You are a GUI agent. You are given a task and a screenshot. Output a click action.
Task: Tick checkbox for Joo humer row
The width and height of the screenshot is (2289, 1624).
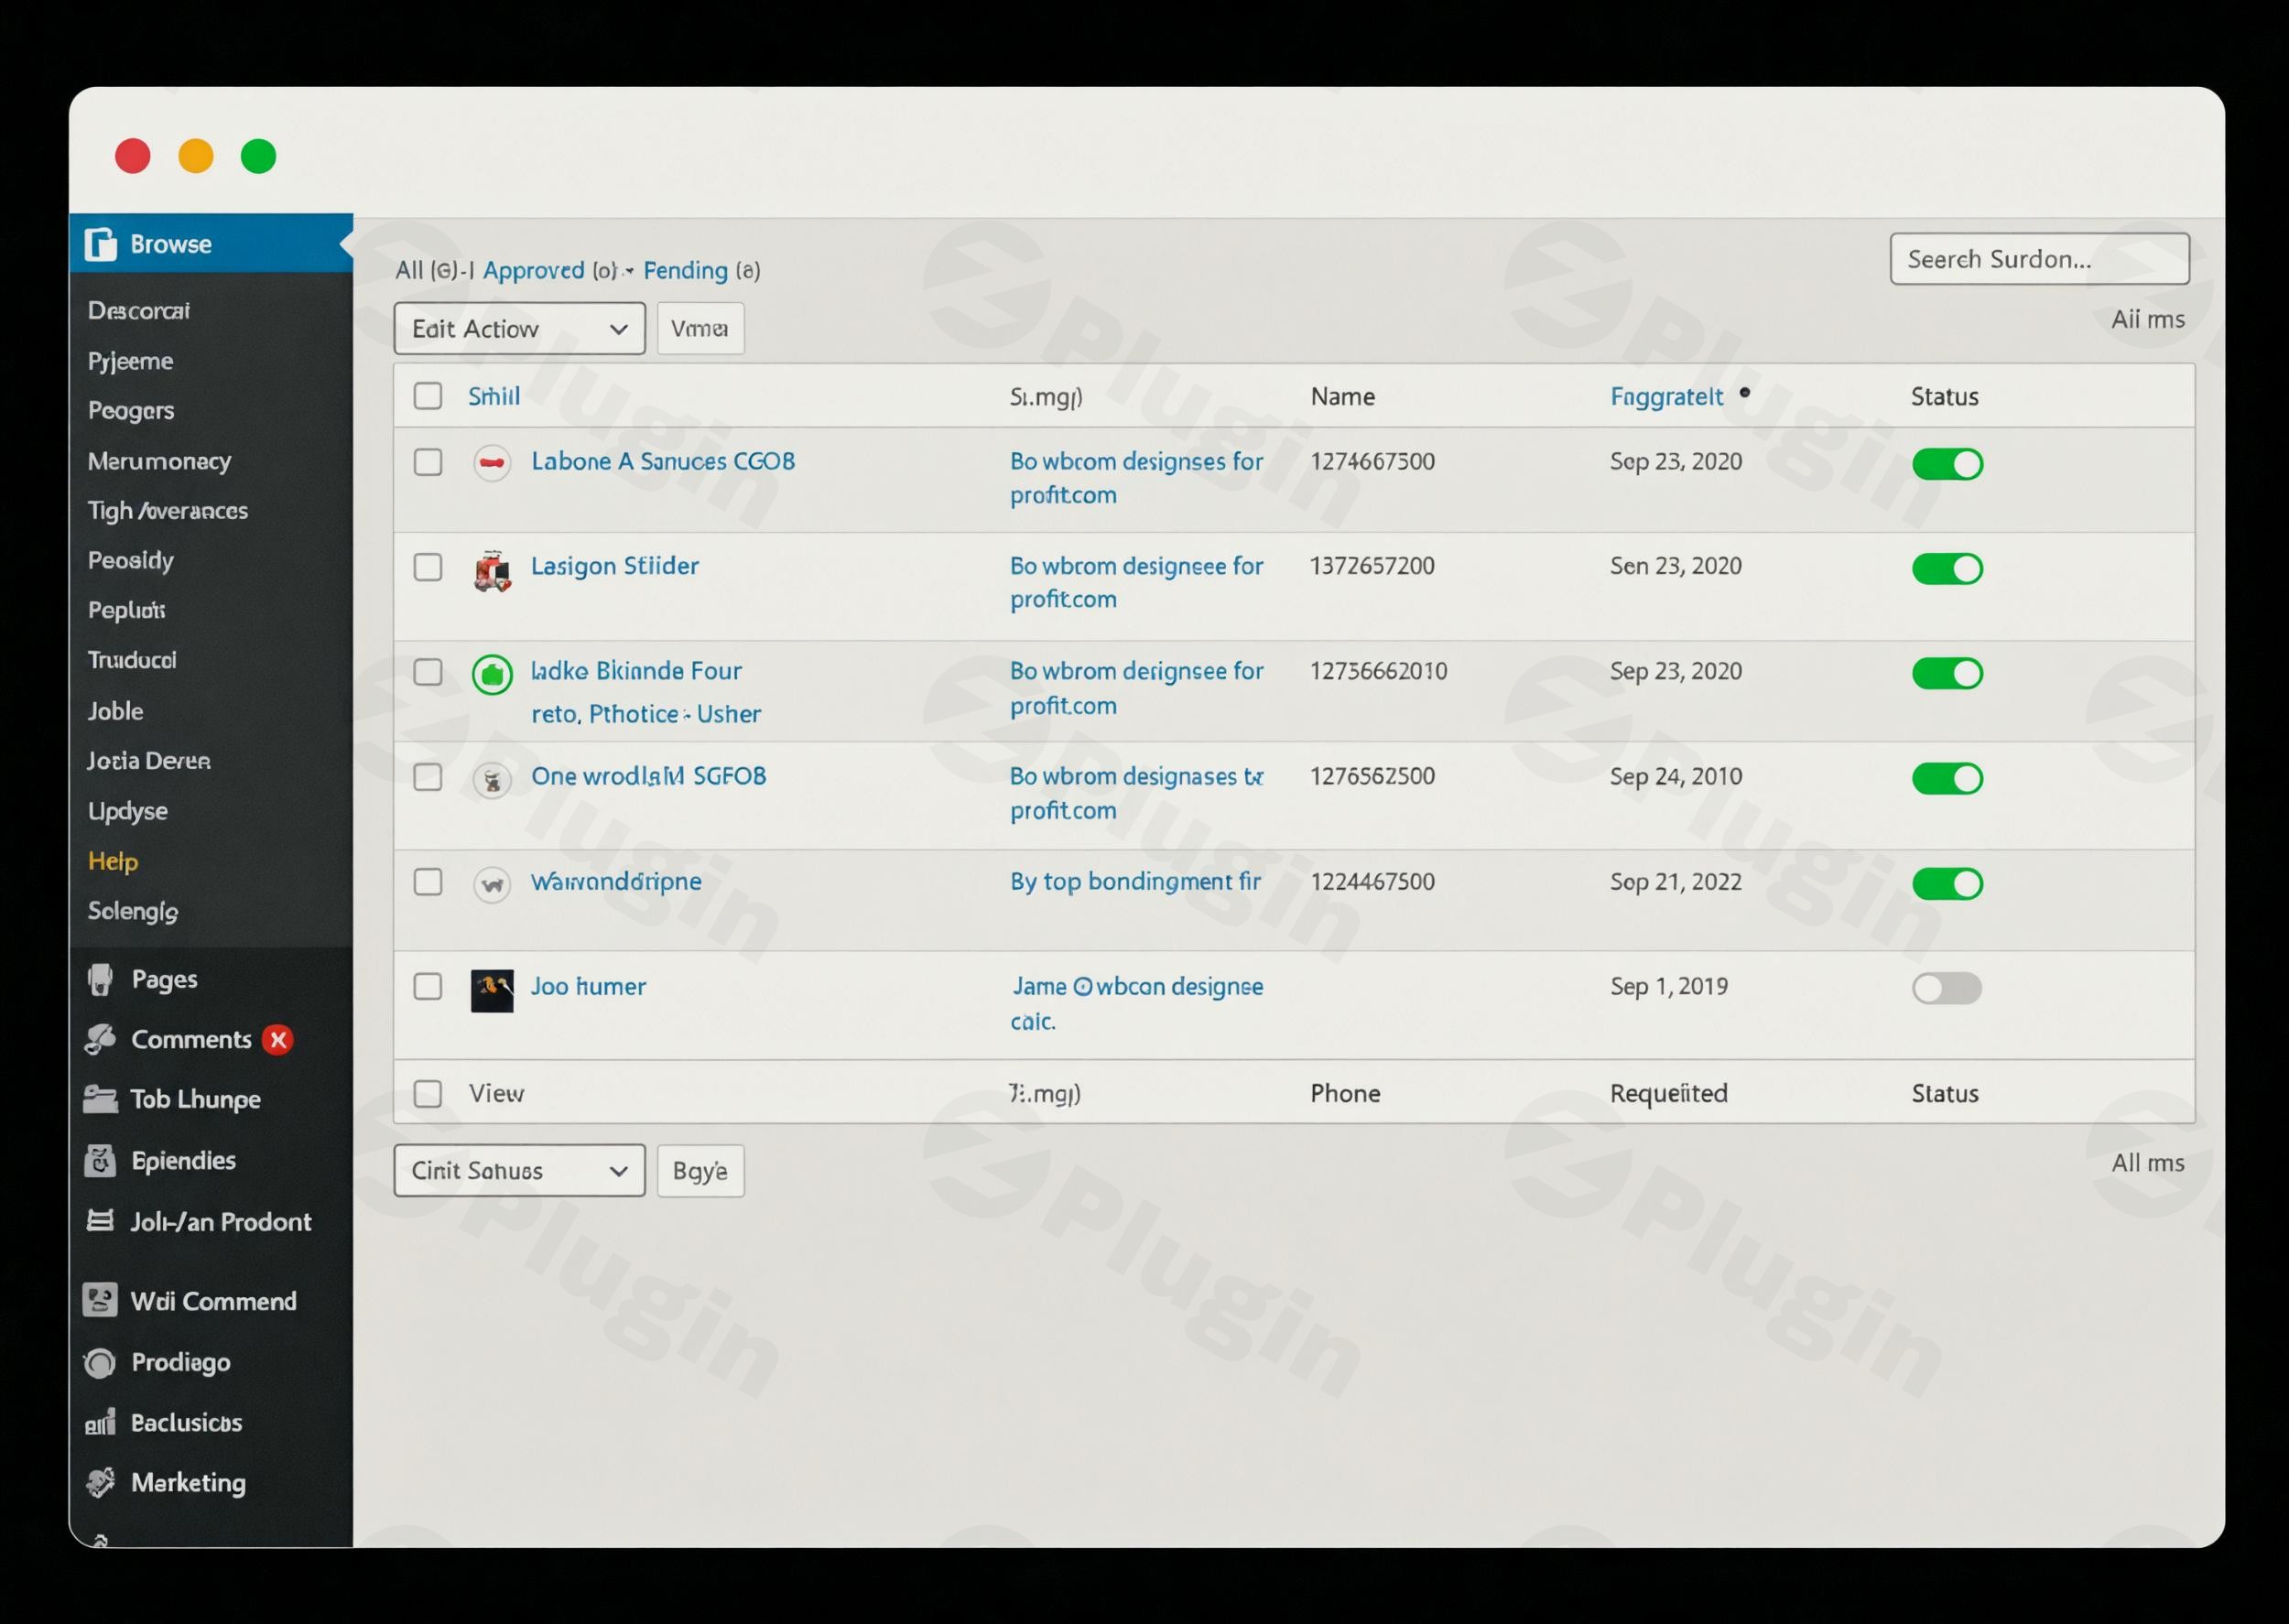[x=428, y=987]
